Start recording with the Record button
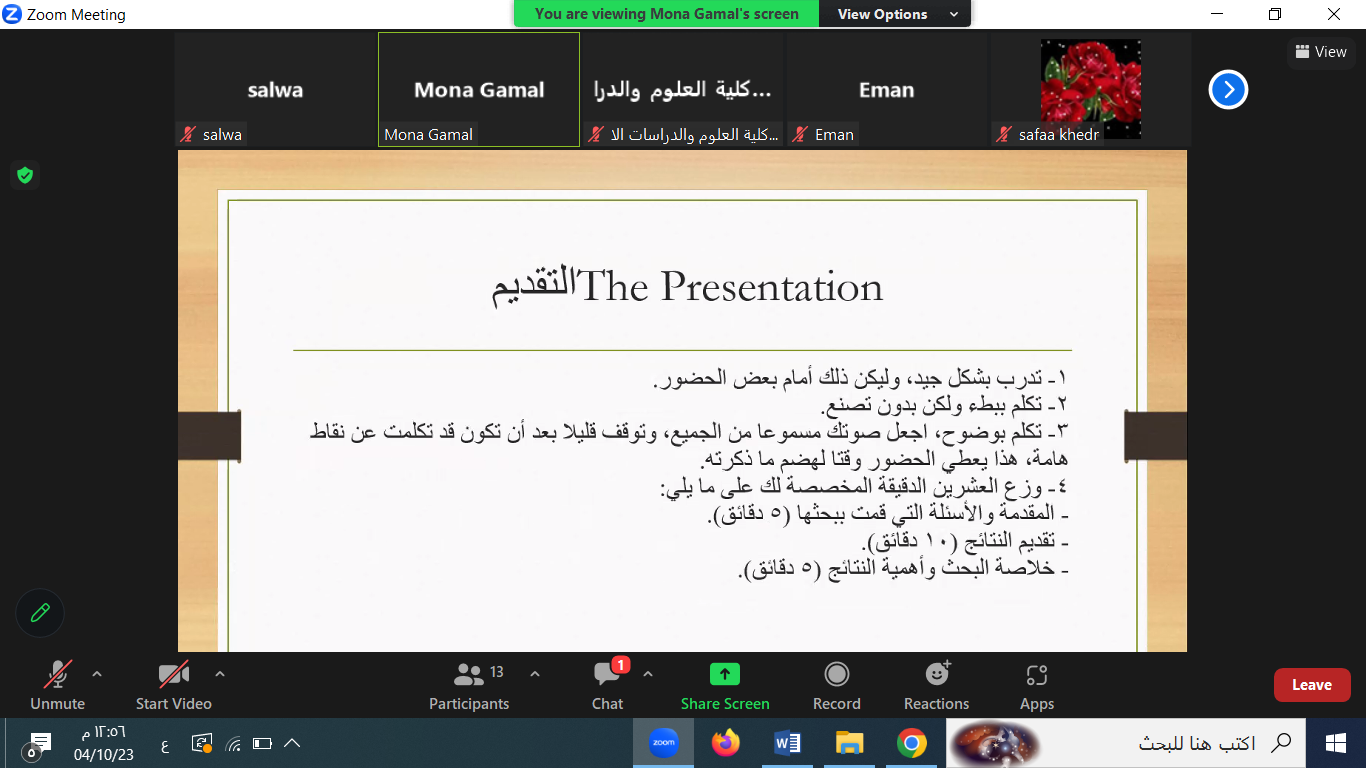1366x768 pixels. 837,686
